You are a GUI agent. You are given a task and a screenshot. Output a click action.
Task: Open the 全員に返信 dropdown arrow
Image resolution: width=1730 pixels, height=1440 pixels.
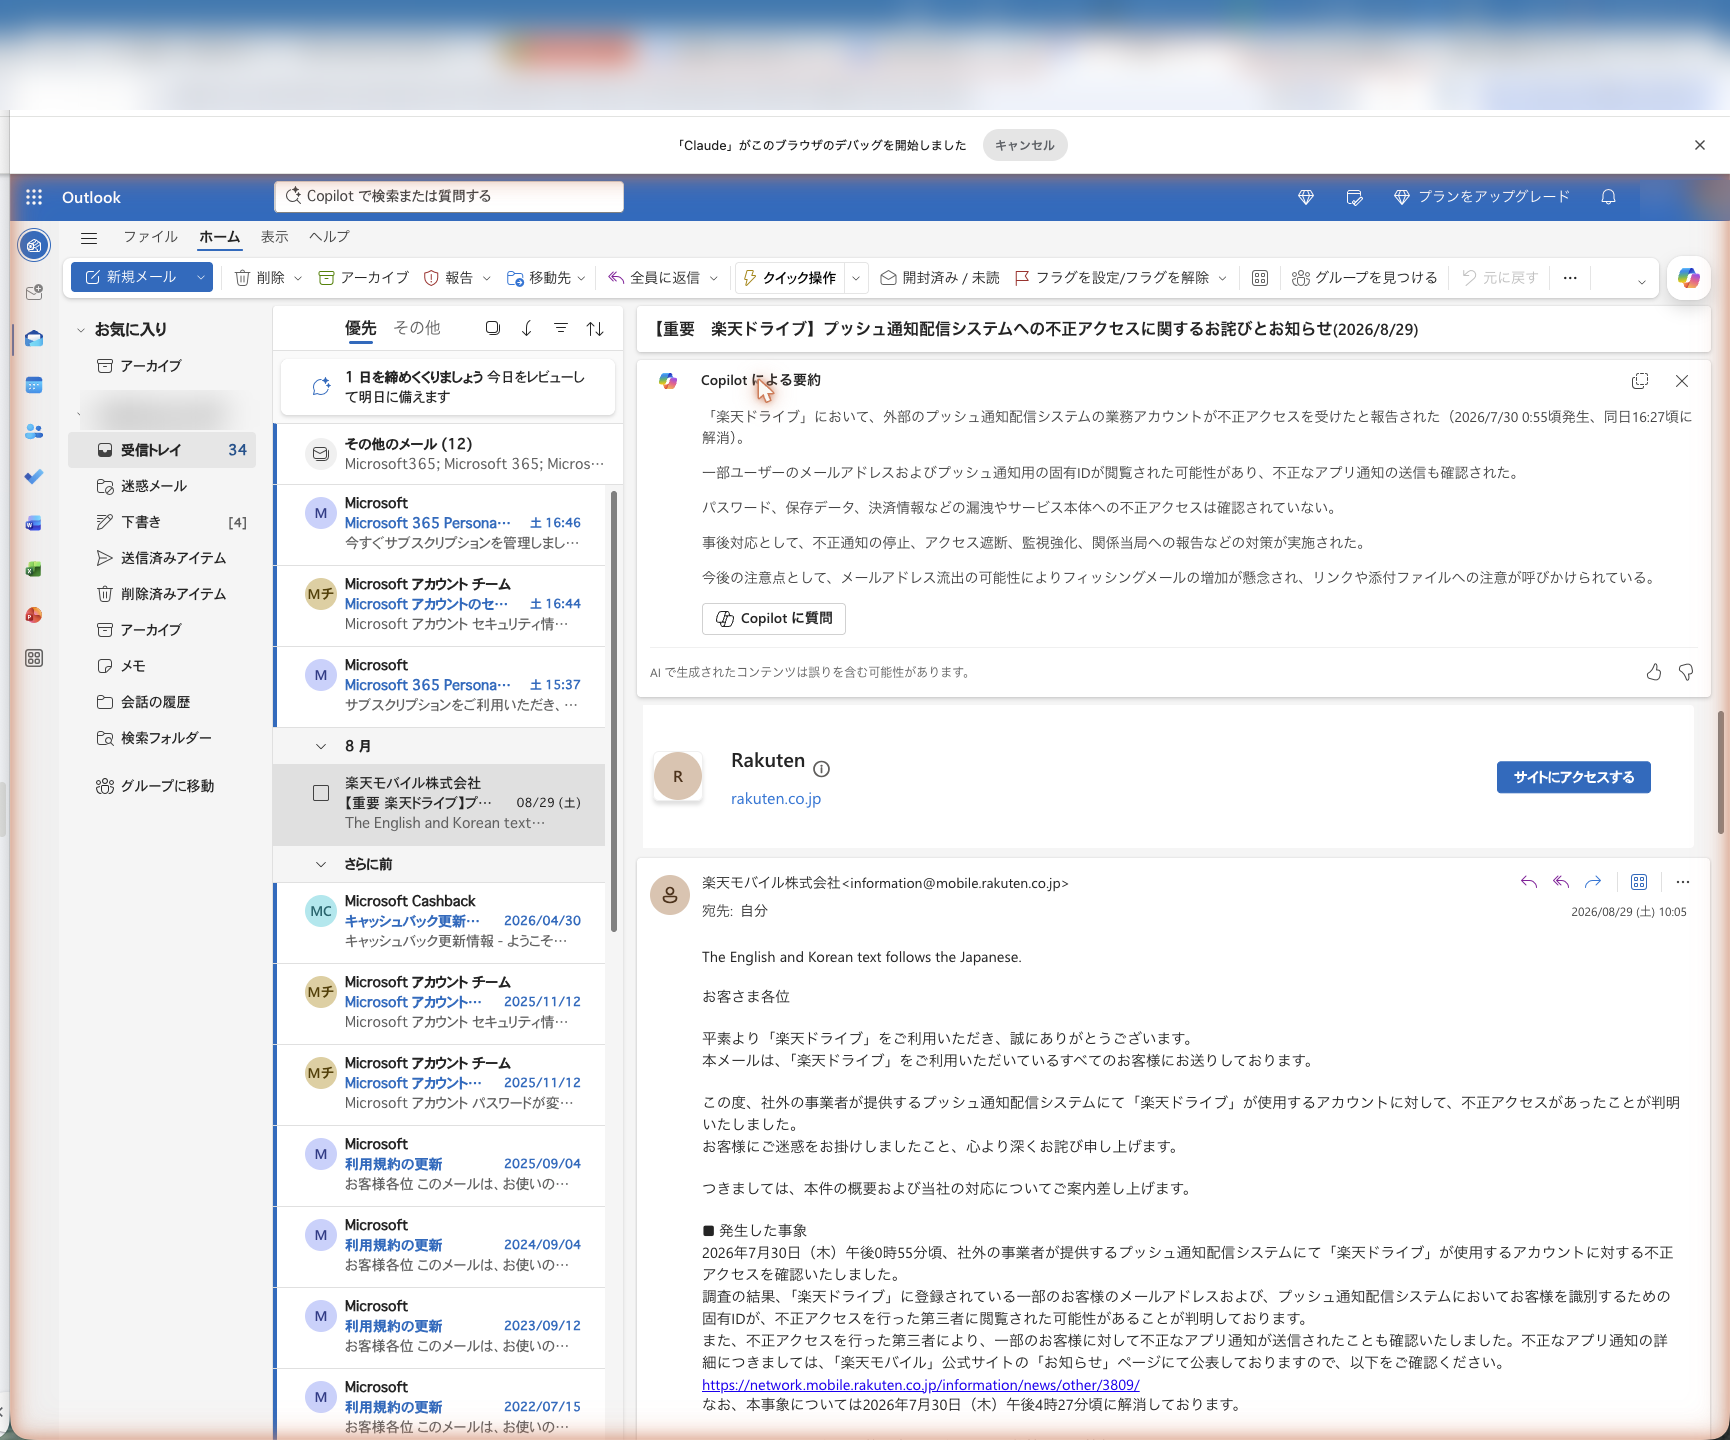tap(714, 278)
